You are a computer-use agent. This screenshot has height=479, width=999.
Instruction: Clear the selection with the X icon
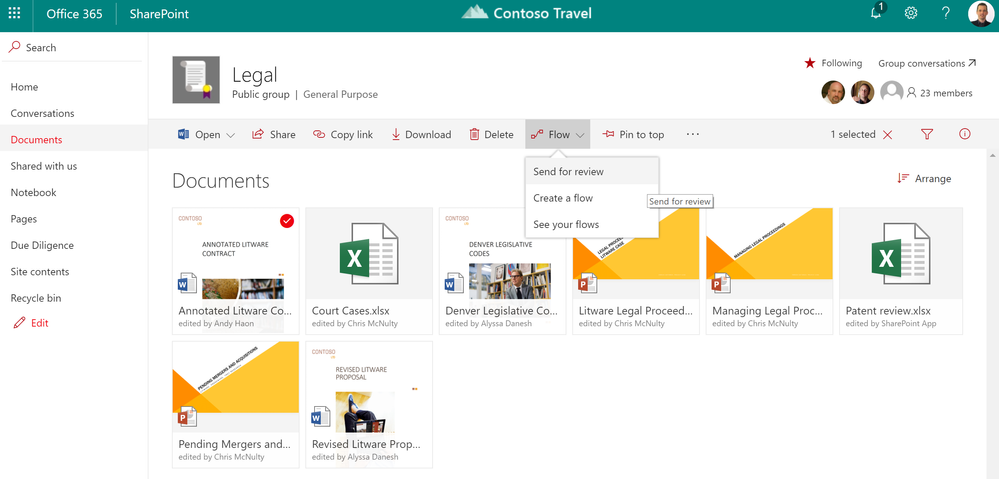tap(888, 134)
